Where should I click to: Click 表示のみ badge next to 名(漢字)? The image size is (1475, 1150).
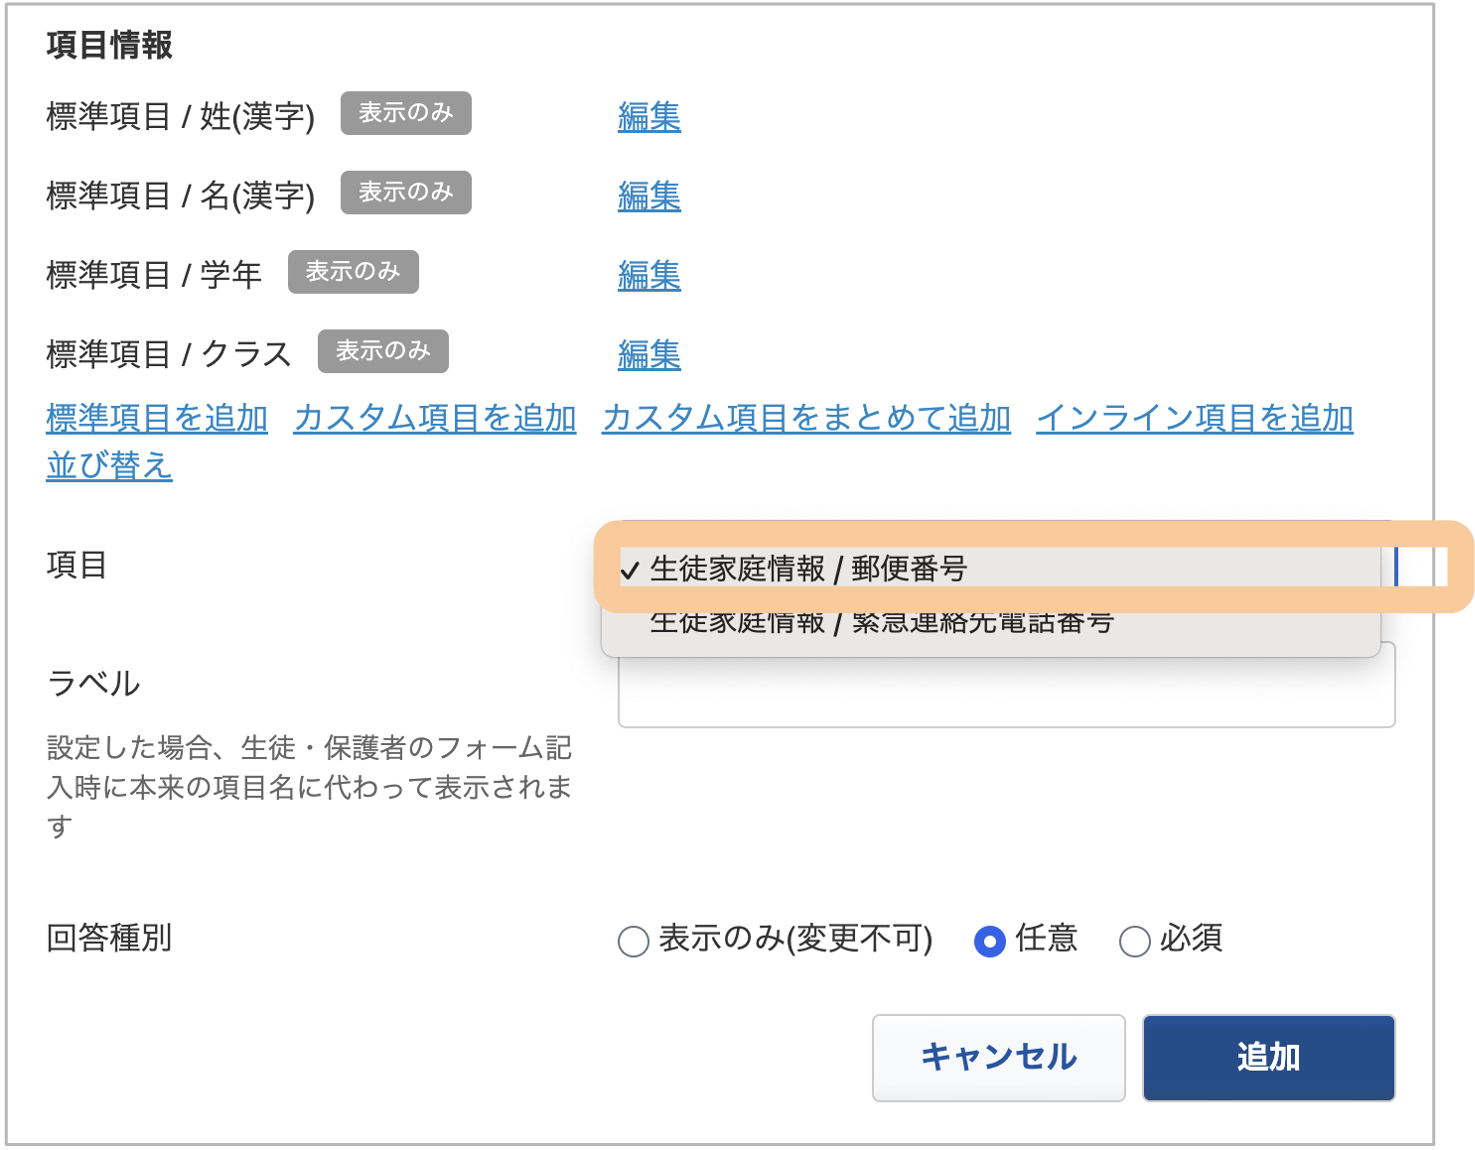point(406,192)
